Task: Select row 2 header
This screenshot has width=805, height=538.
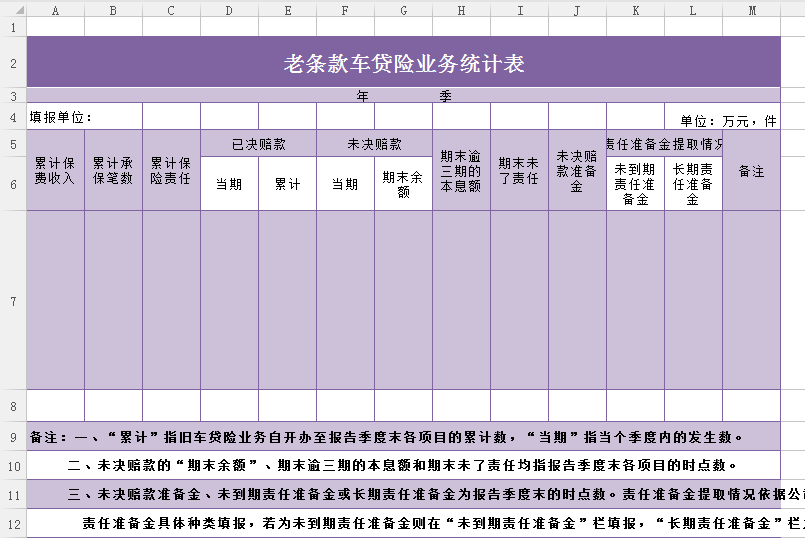Action: click(x=13, y=63)
